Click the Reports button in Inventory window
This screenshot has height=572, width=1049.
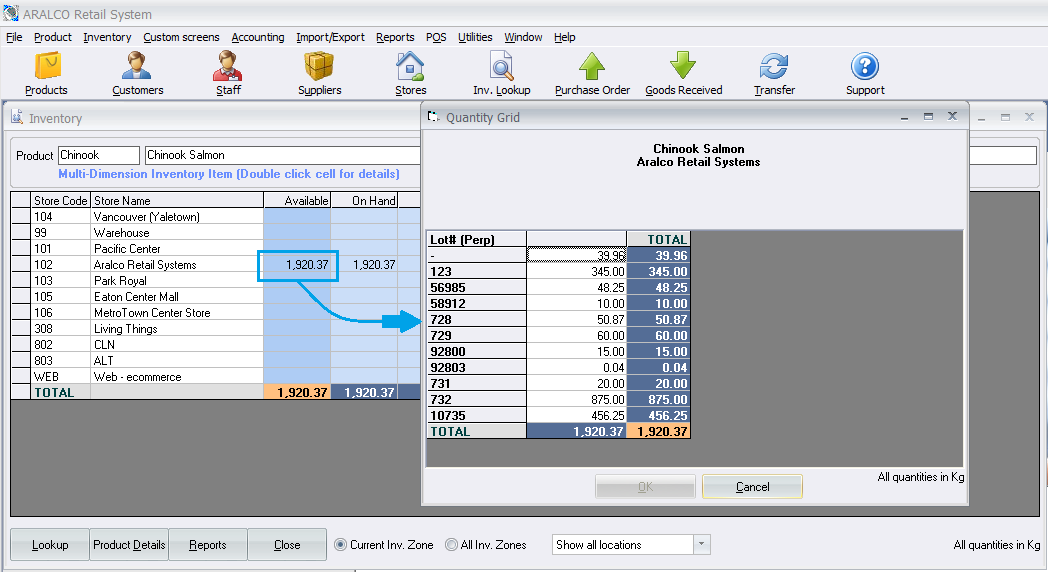207,545
